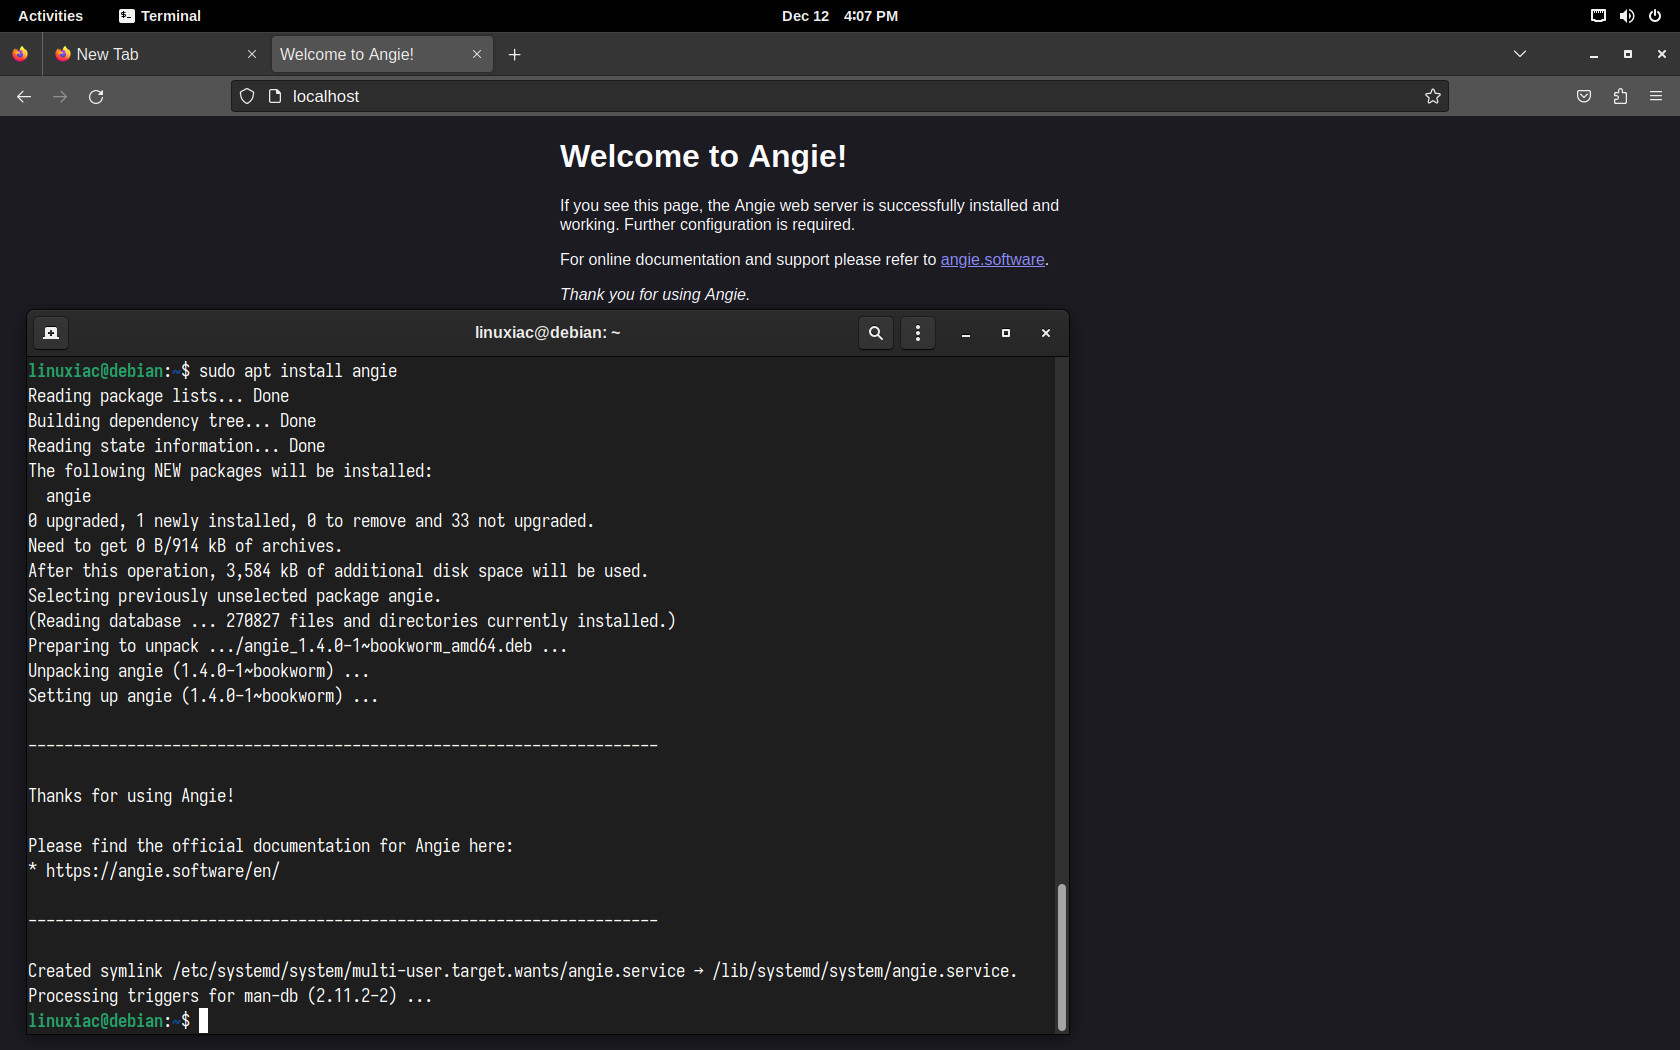Viewport: 1680px width, 1050px height.
Task: Open the Terminal app menu in top bar
Action: pos(160,16)
